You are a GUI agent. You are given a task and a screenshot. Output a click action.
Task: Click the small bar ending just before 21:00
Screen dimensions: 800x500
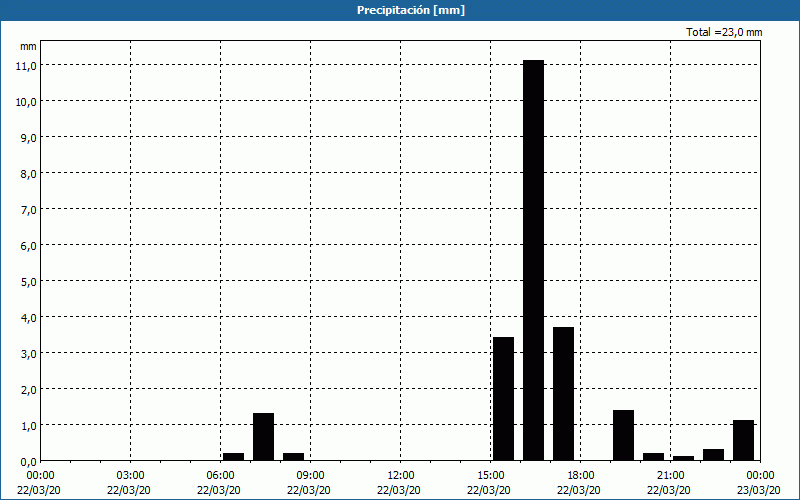(x=654, y=457)
